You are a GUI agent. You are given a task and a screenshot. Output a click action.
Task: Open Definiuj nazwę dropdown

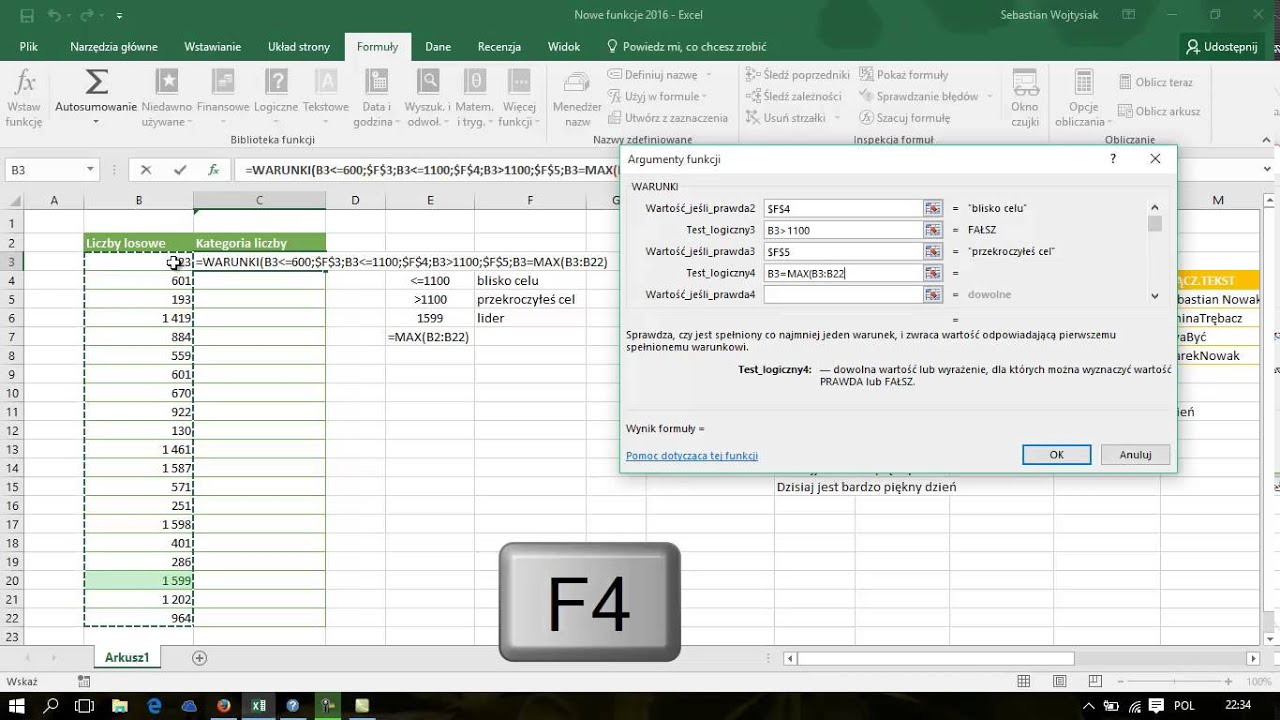pos(709,75)
